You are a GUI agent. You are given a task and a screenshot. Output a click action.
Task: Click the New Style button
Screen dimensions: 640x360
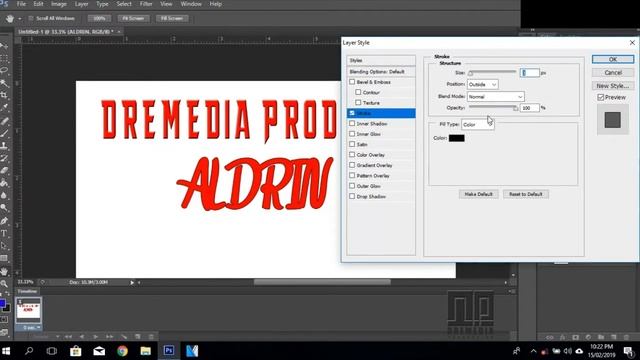coord(613,86)
